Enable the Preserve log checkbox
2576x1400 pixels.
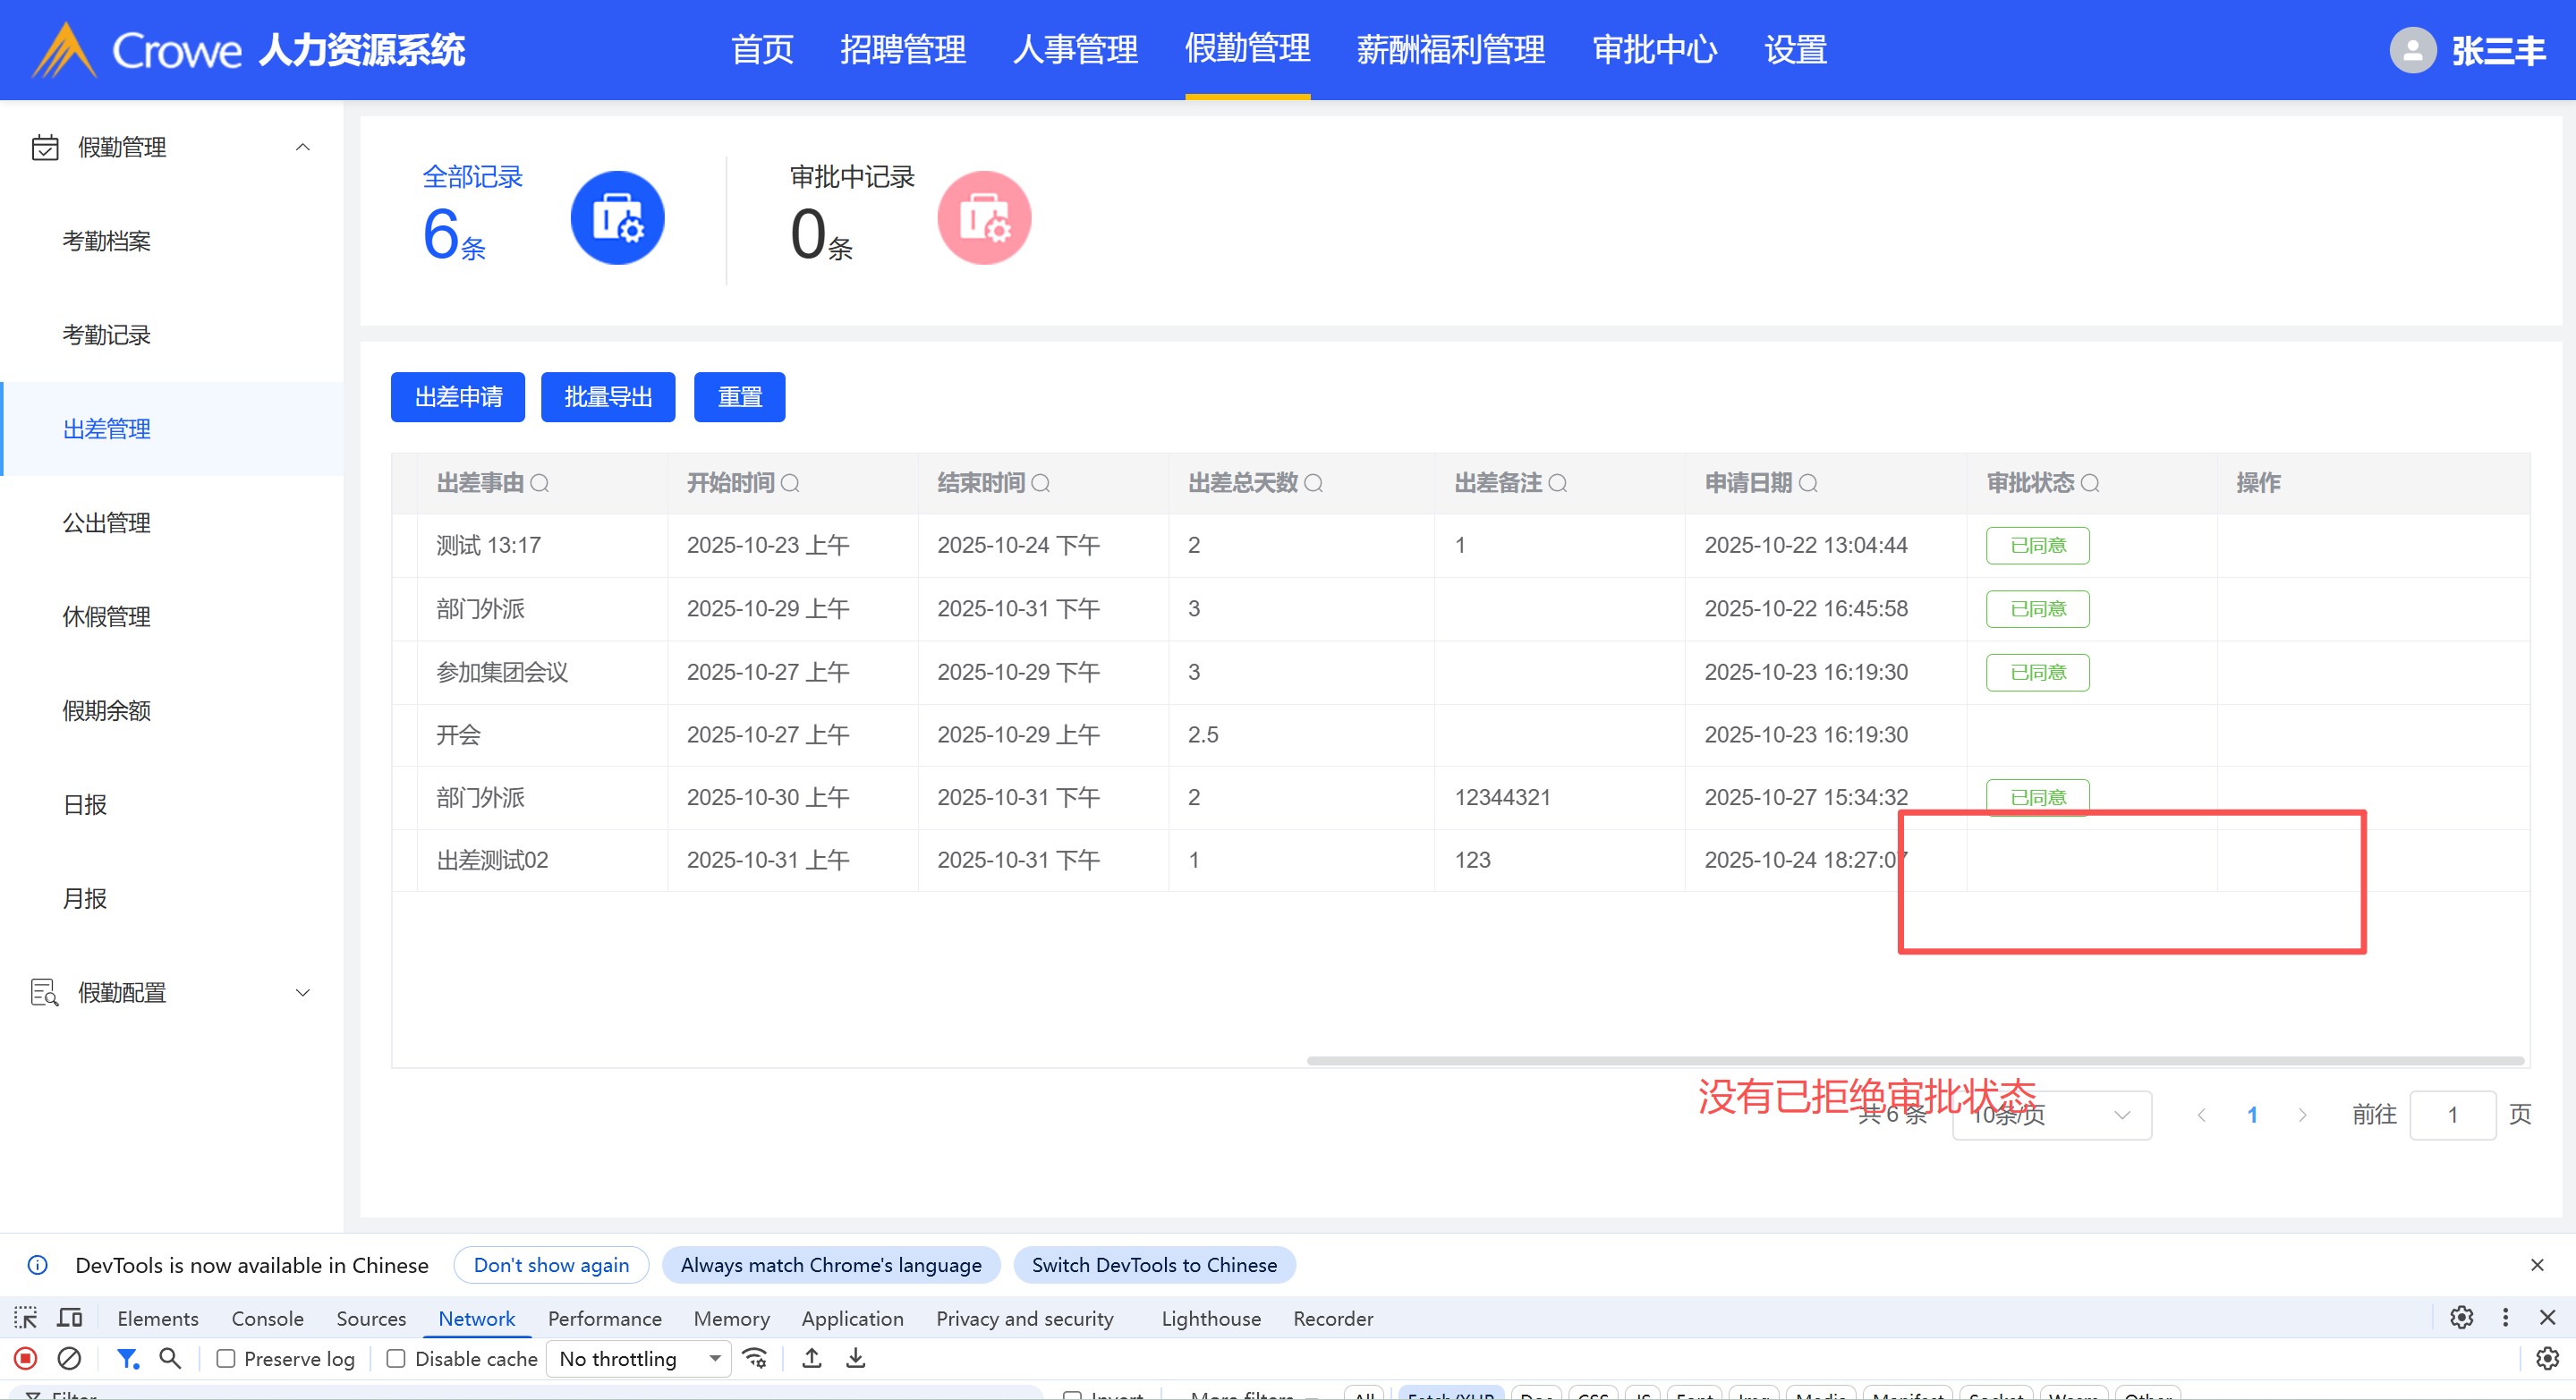[226, 1358]
